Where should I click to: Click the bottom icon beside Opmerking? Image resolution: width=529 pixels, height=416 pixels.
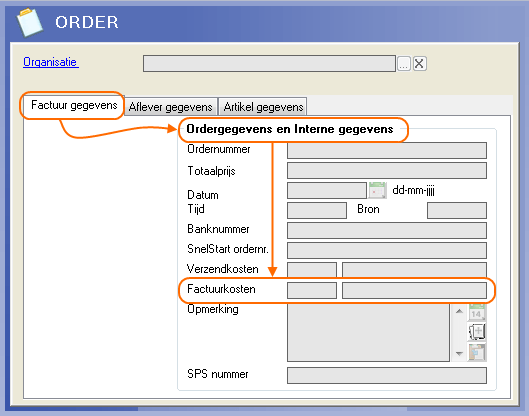click(477, 352)
